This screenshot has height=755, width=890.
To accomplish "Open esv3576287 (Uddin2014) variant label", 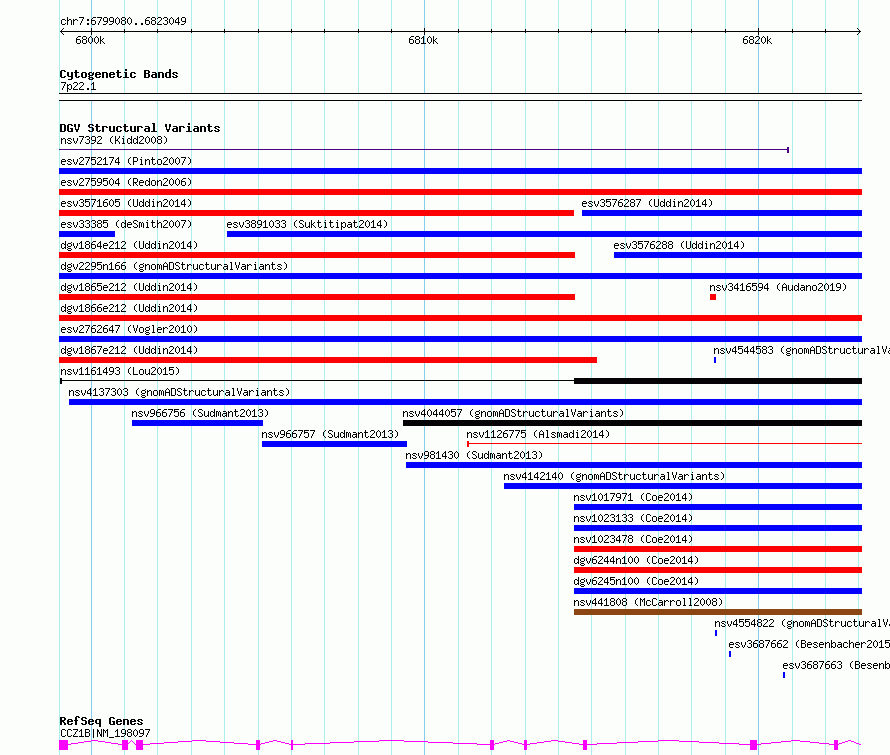I will [647, 203].
